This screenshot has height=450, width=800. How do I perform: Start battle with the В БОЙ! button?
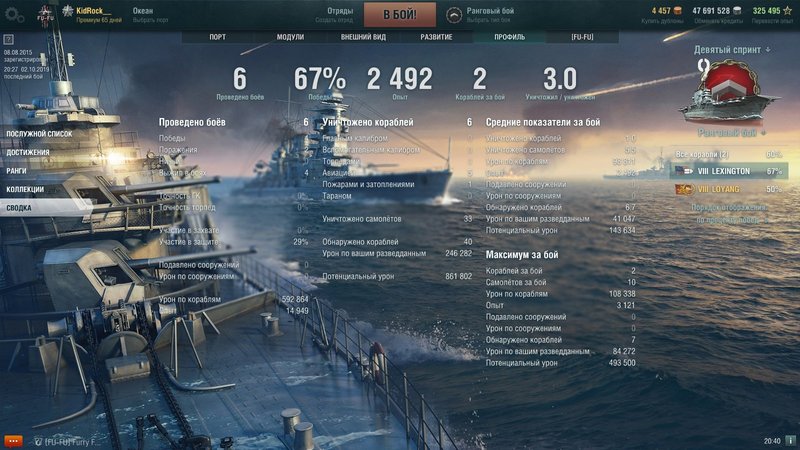click(x=400, y=14)
